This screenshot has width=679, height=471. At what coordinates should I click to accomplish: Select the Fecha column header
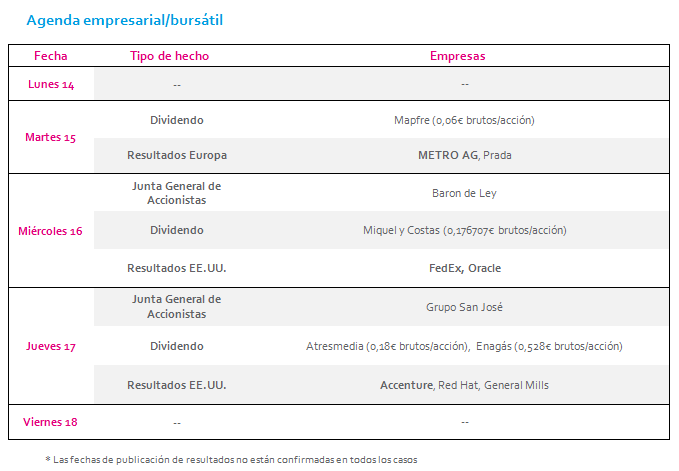(51, 56)
